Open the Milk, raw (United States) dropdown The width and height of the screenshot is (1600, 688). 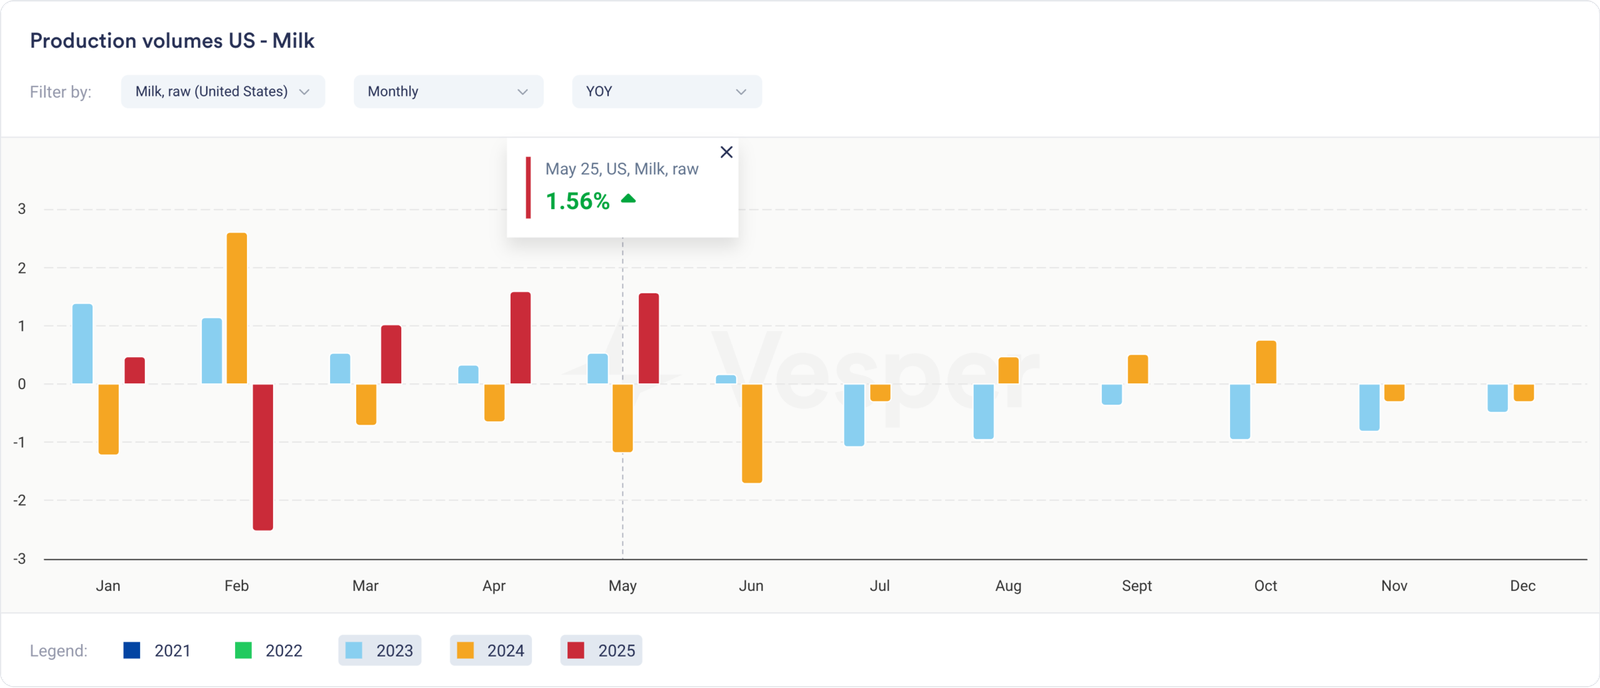click(222, 91)
